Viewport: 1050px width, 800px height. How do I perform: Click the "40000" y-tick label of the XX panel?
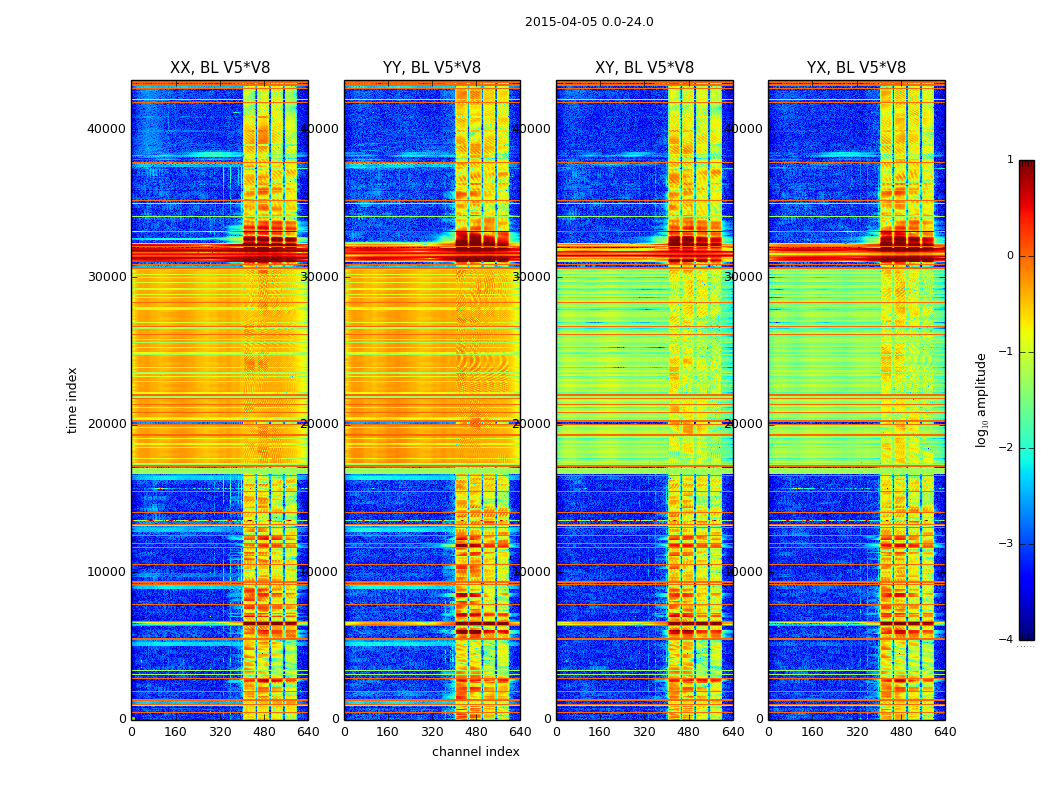106,128
